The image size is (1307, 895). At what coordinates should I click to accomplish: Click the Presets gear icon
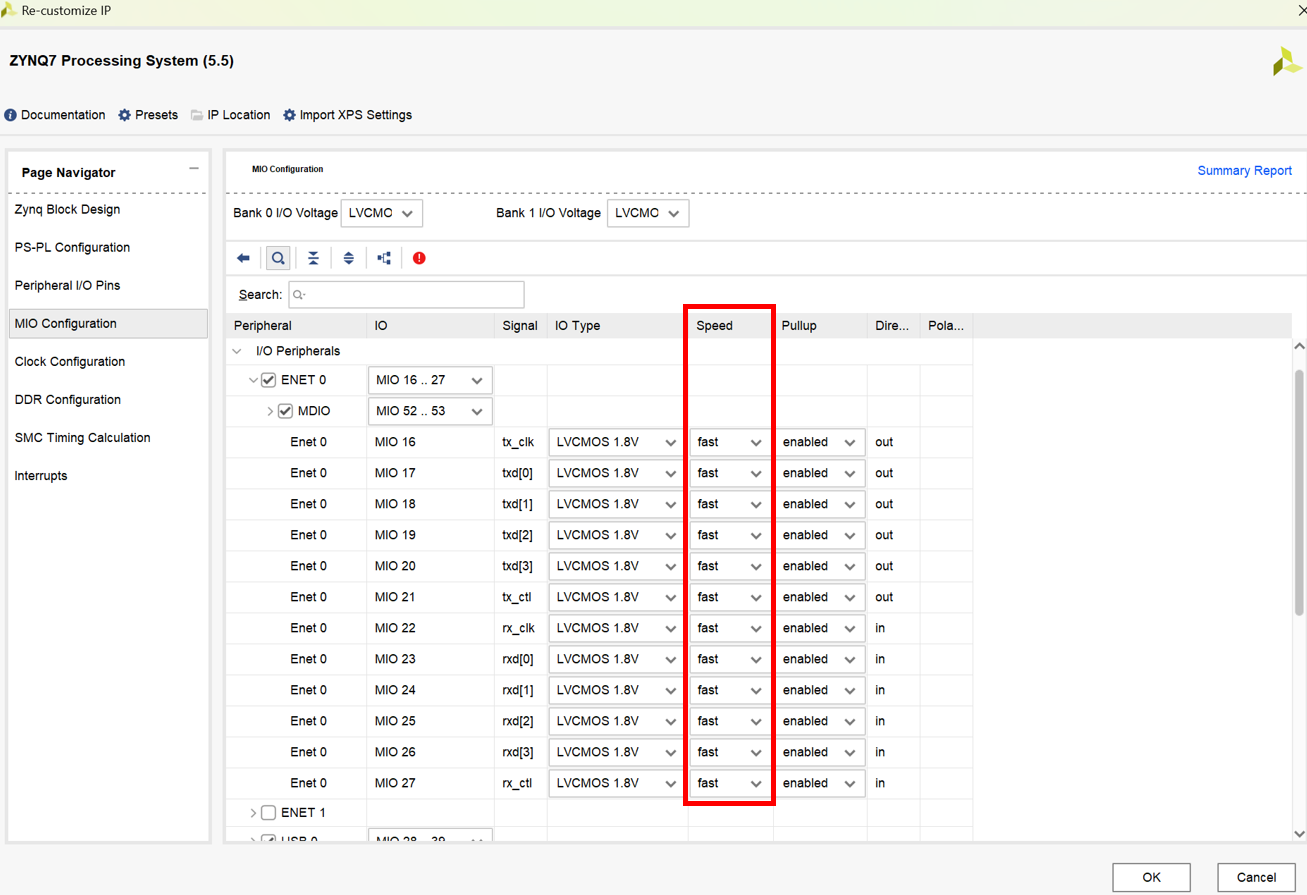[x=124, y=115]
